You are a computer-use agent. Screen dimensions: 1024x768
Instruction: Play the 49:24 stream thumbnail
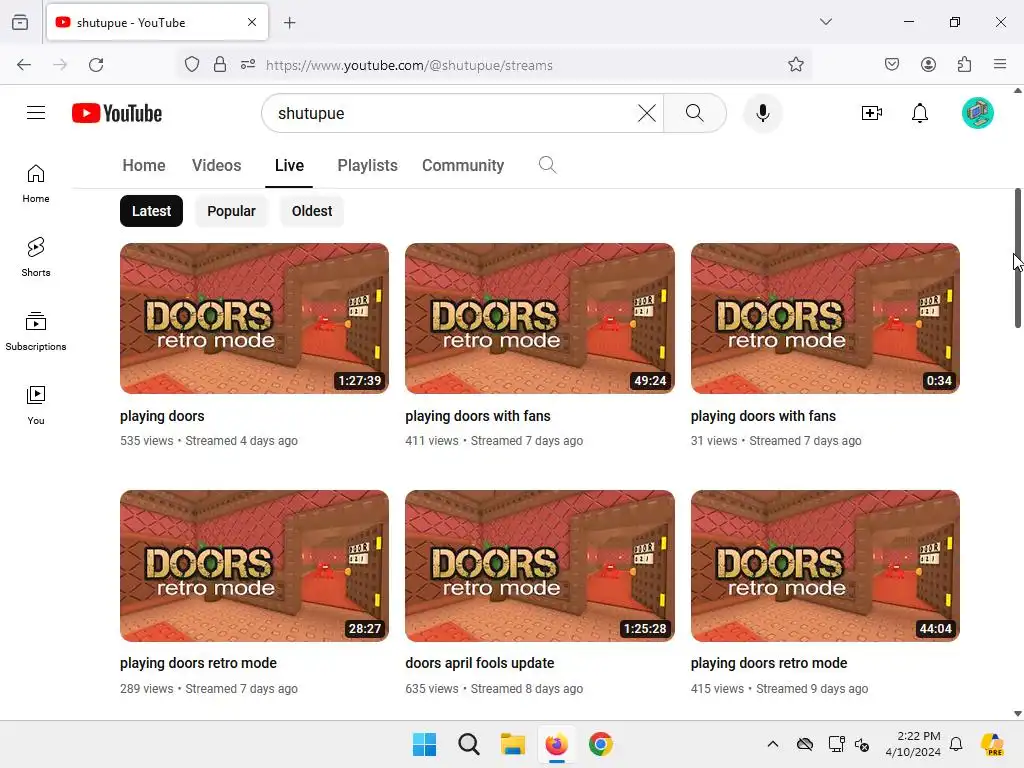[539, 318]
